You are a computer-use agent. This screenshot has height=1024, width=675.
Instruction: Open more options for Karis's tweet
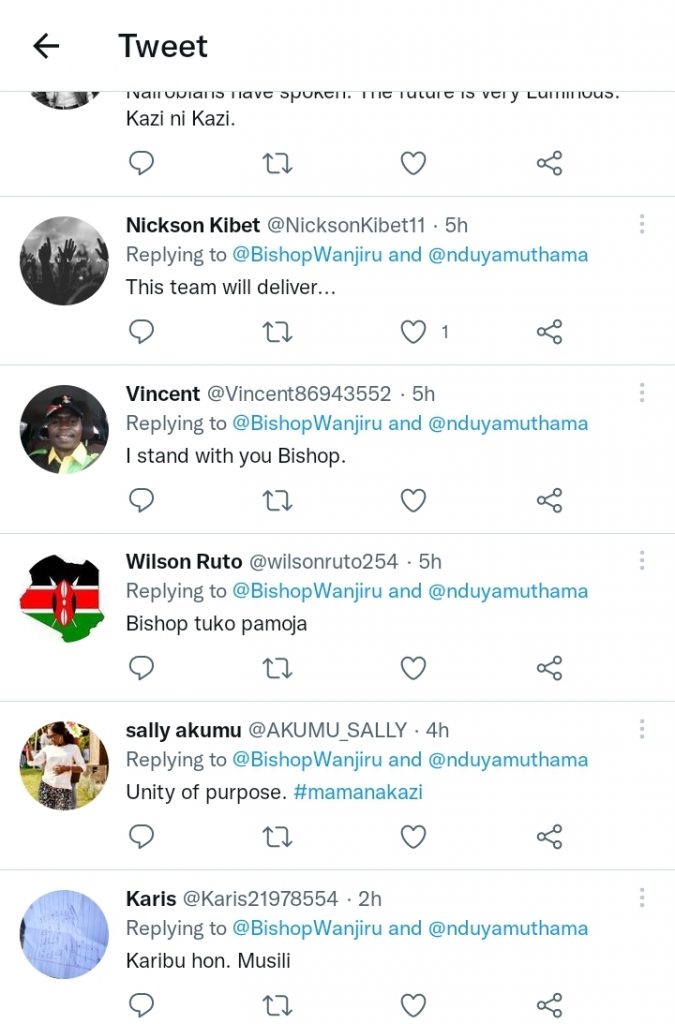tap(642, 898)
